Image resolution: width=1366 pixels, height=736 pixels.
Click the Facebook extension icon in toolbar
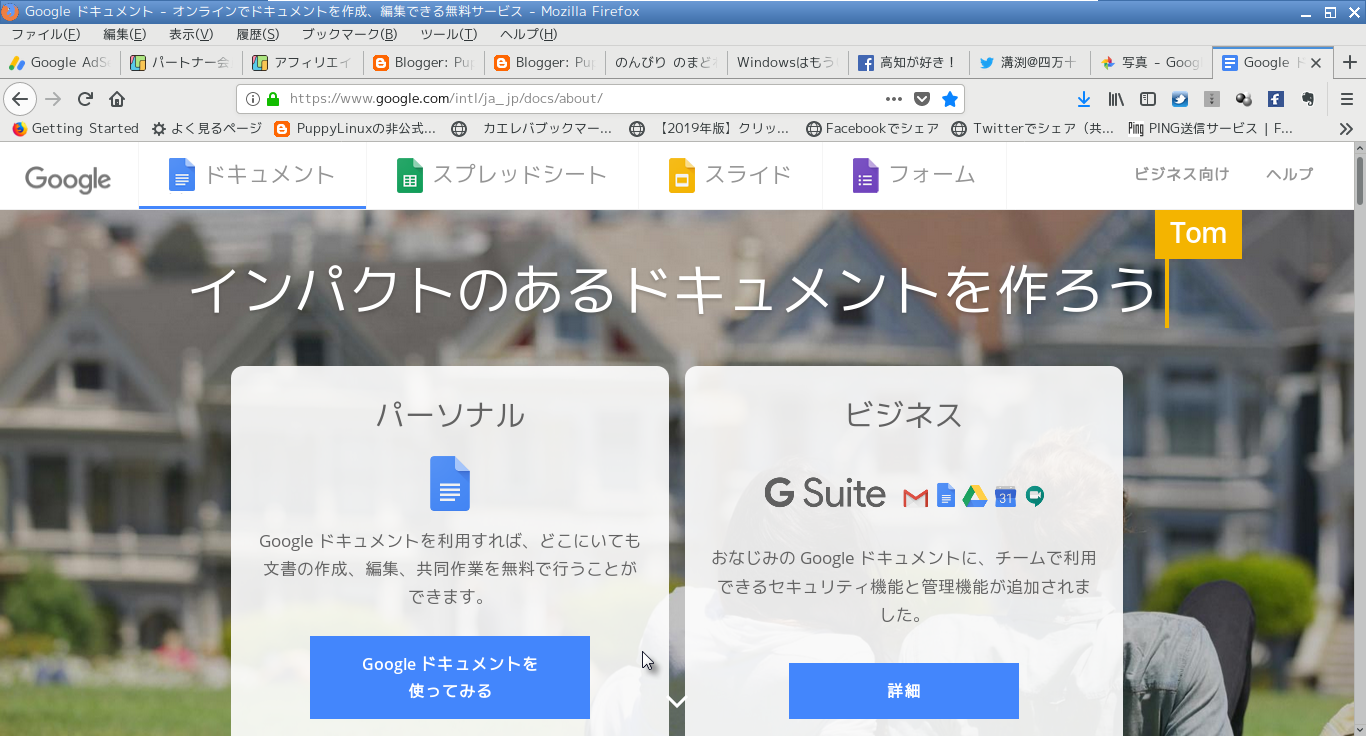click(1275, 99)
